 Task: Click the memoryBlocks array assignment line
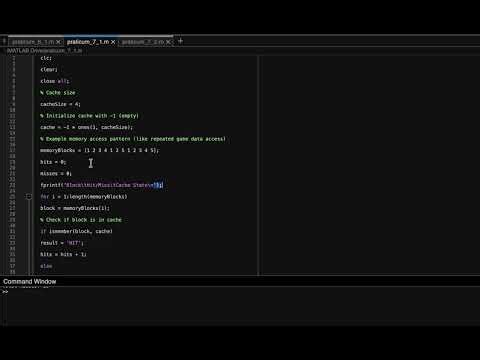[100, 150]
